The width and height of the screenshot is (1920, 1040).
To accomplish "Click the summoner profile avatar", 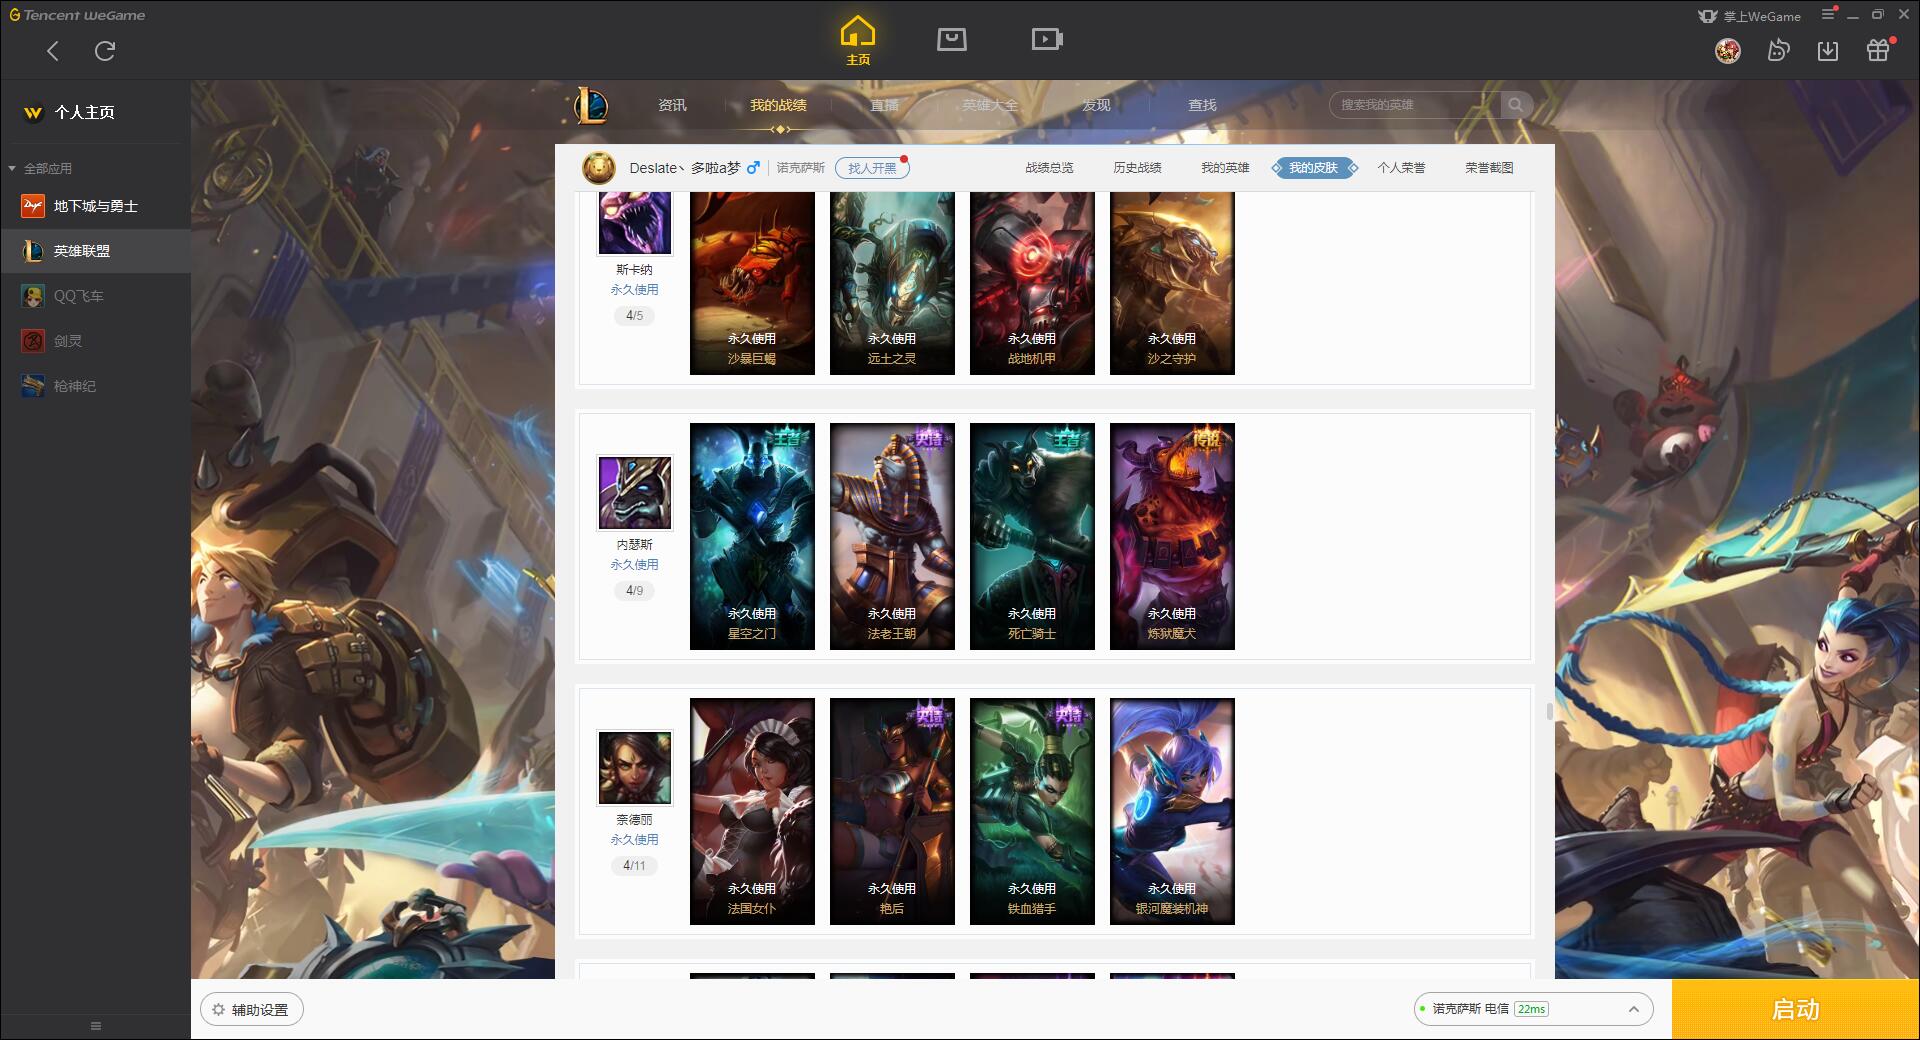I will [599, 168].
